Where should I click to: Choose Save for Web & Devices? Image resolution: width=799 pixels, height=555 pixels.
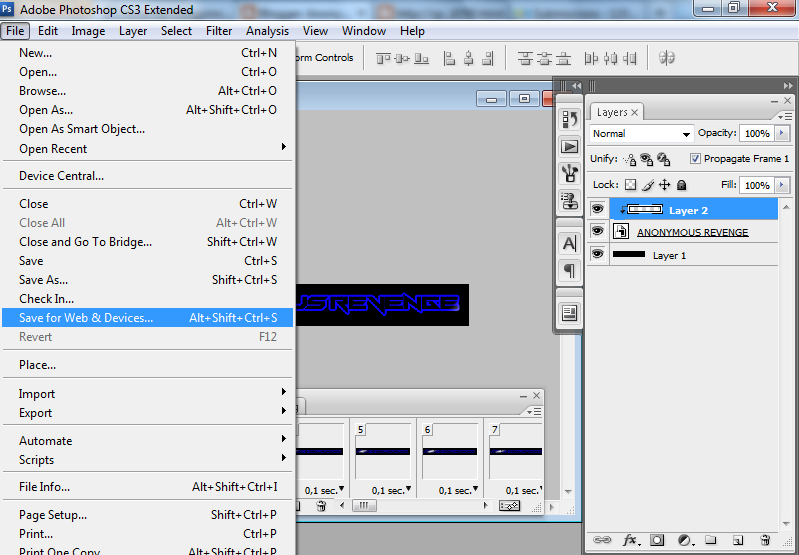click(x=148, y=318)
